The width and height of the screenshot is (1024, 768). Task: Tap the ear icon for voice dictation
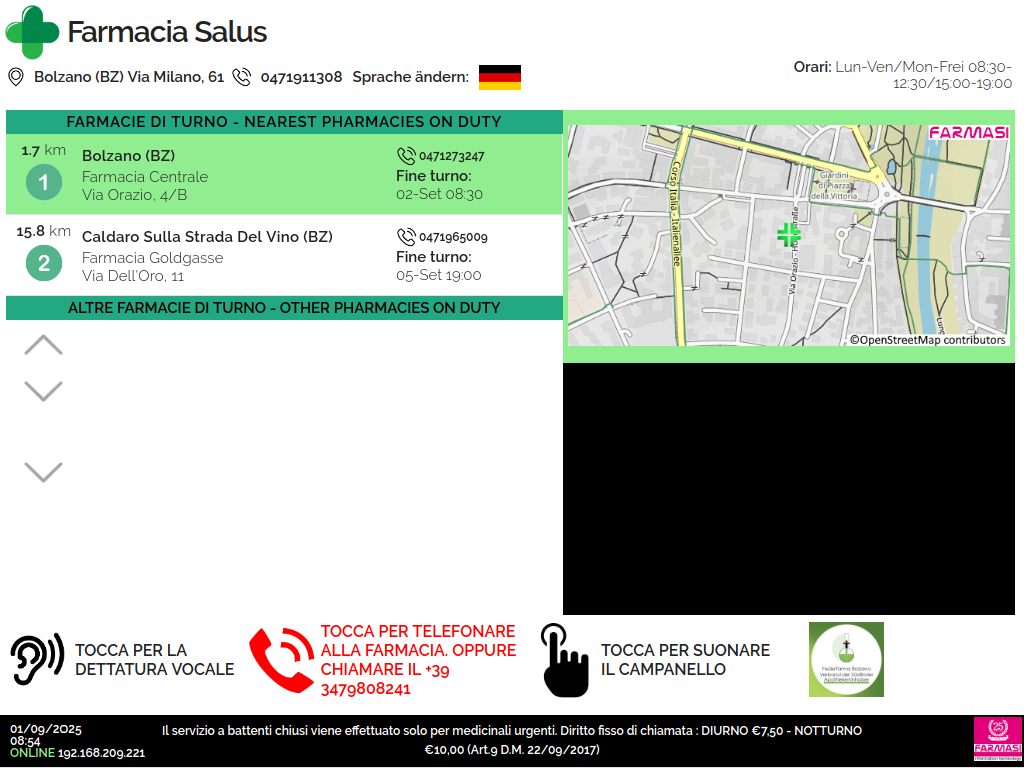(x=37, y=660)
